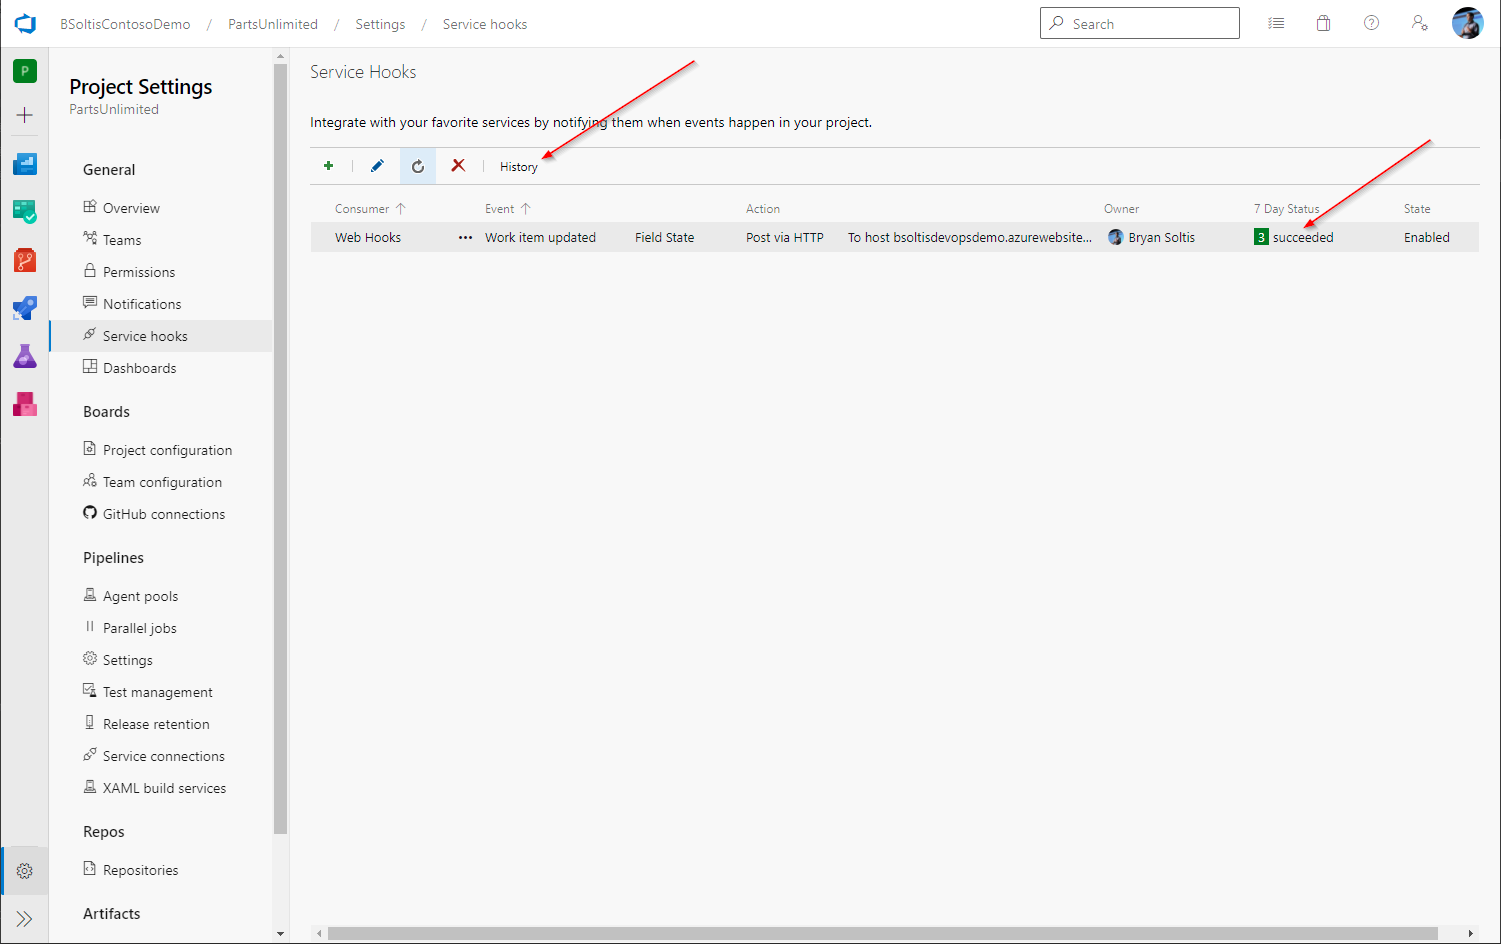Click the help question mark icon

point(1371,23)
